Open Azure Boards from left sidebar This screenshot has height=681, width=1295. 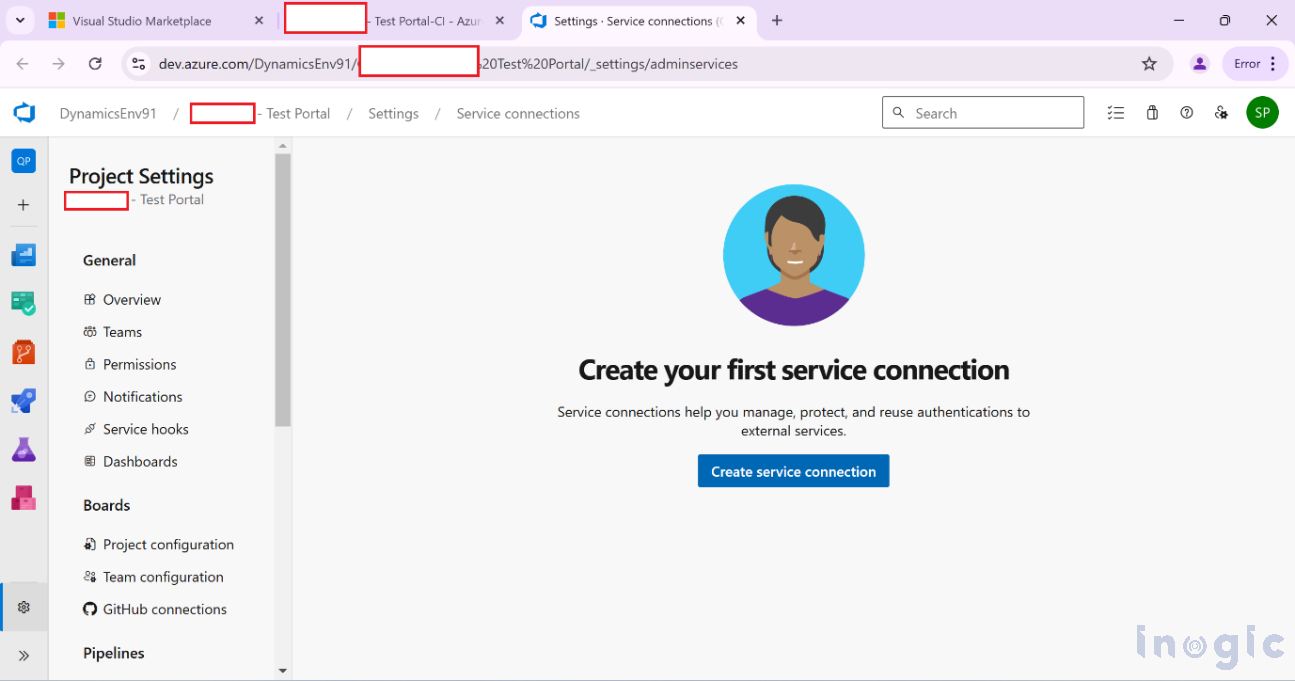click(24, 303)
